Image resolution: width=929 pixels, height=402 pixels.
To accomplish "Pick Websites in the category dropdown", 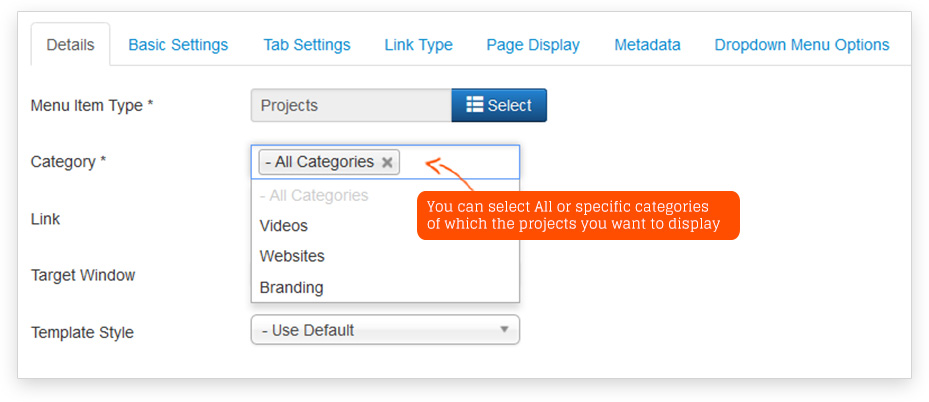I will point(292,256).
